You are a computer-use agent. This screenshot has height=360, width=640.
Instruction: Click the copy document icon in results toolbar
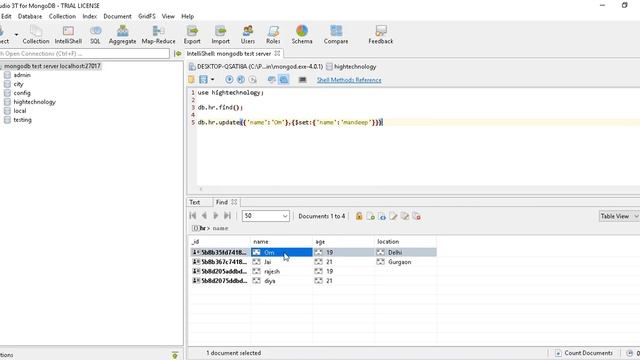[x=405, y=216]
